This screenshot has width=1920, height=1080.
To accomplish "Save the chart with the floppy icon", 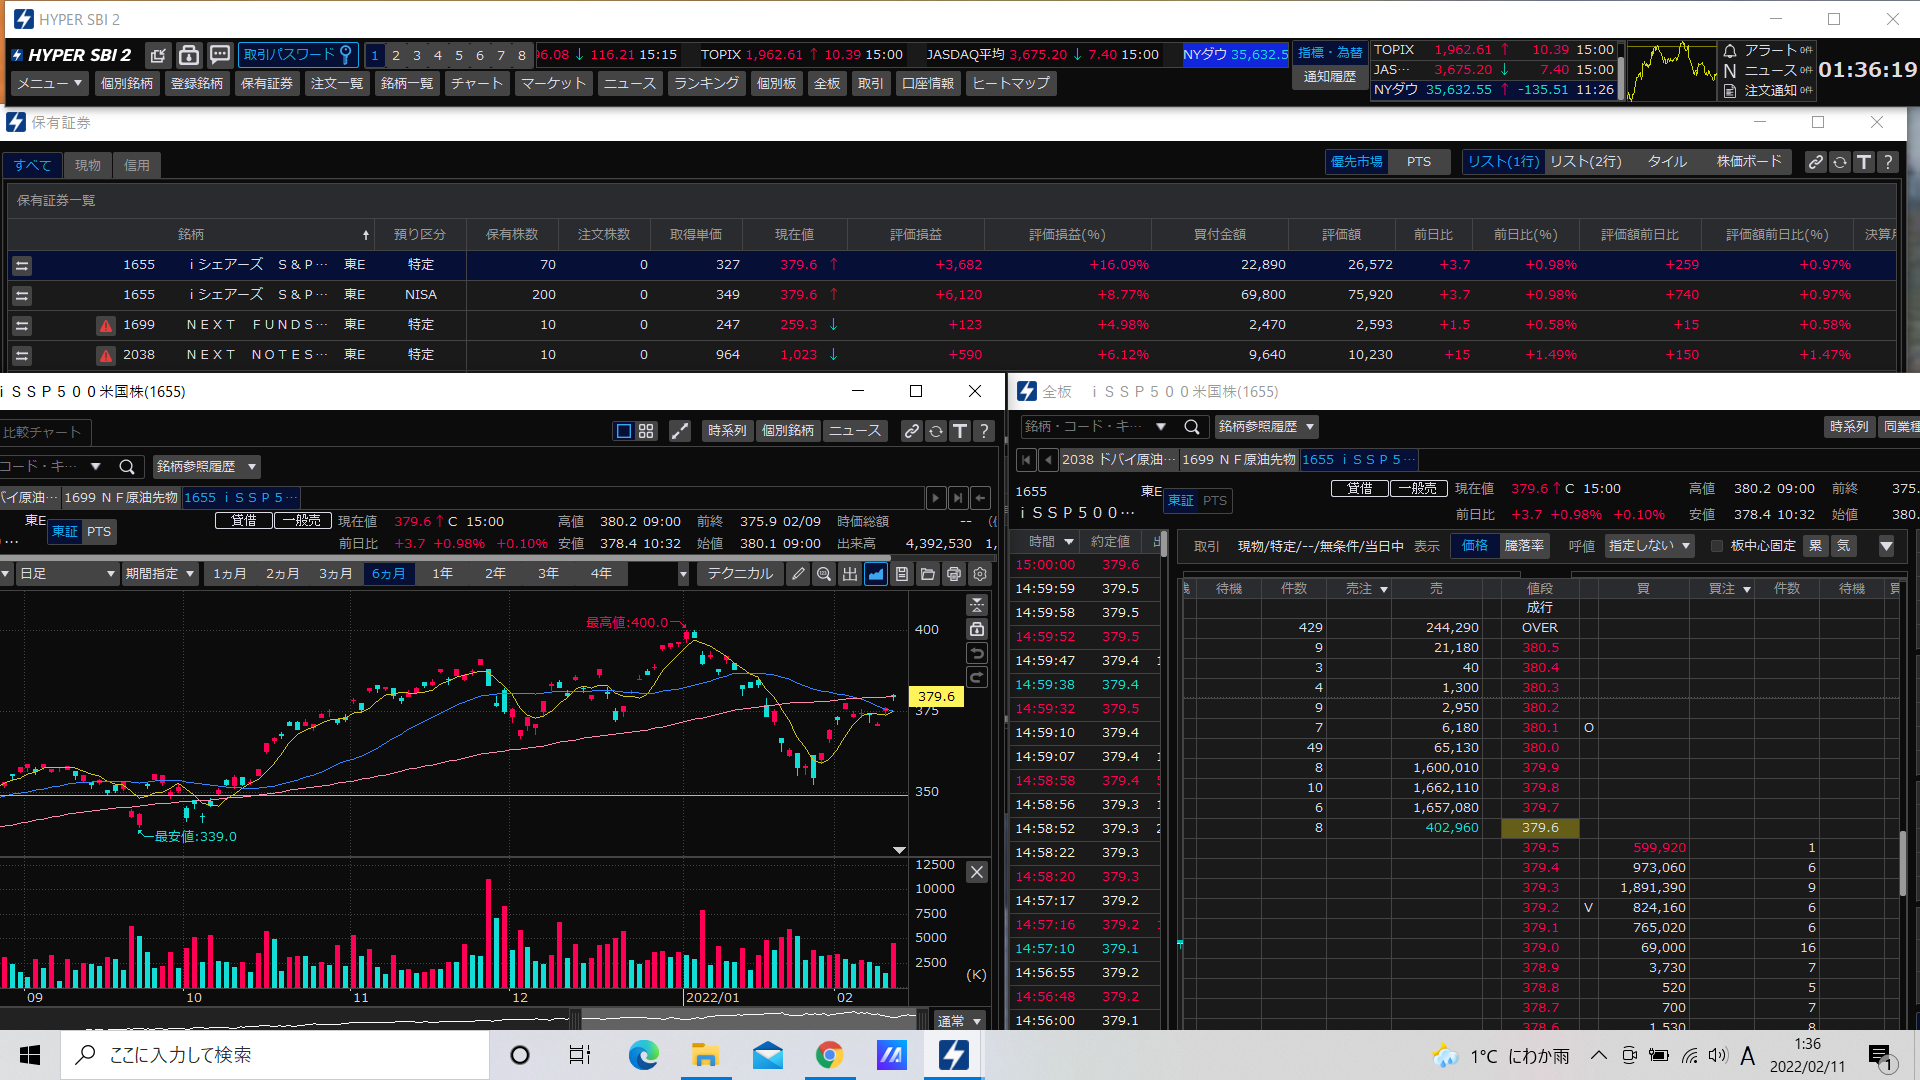I will pyautogui.click(x=902, y=574).
